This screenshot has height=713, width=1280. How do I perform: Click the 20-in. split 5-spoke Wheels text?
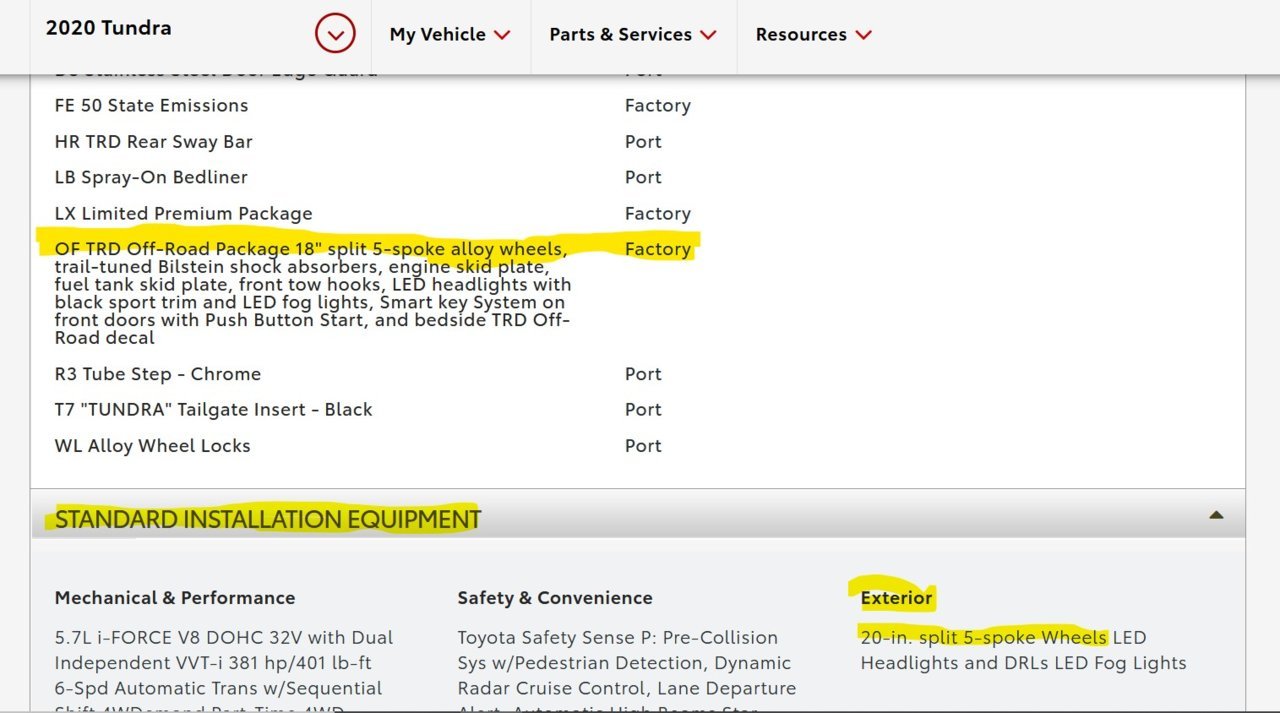(x=984, y=637)
